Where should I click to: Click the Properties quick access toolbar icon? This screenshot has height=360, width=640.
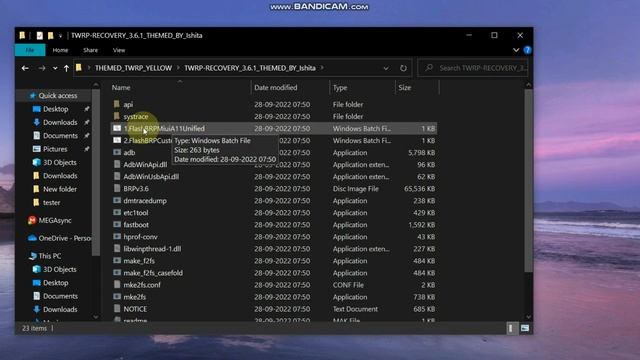tap(40, 36)
